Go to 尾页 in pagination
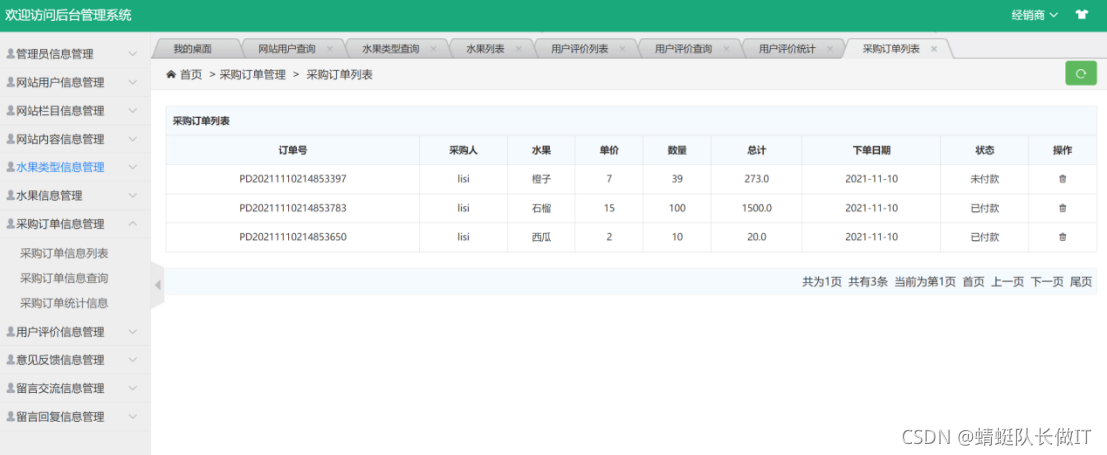Viewport: 1107px width, 455px height. coord(1081,282)
